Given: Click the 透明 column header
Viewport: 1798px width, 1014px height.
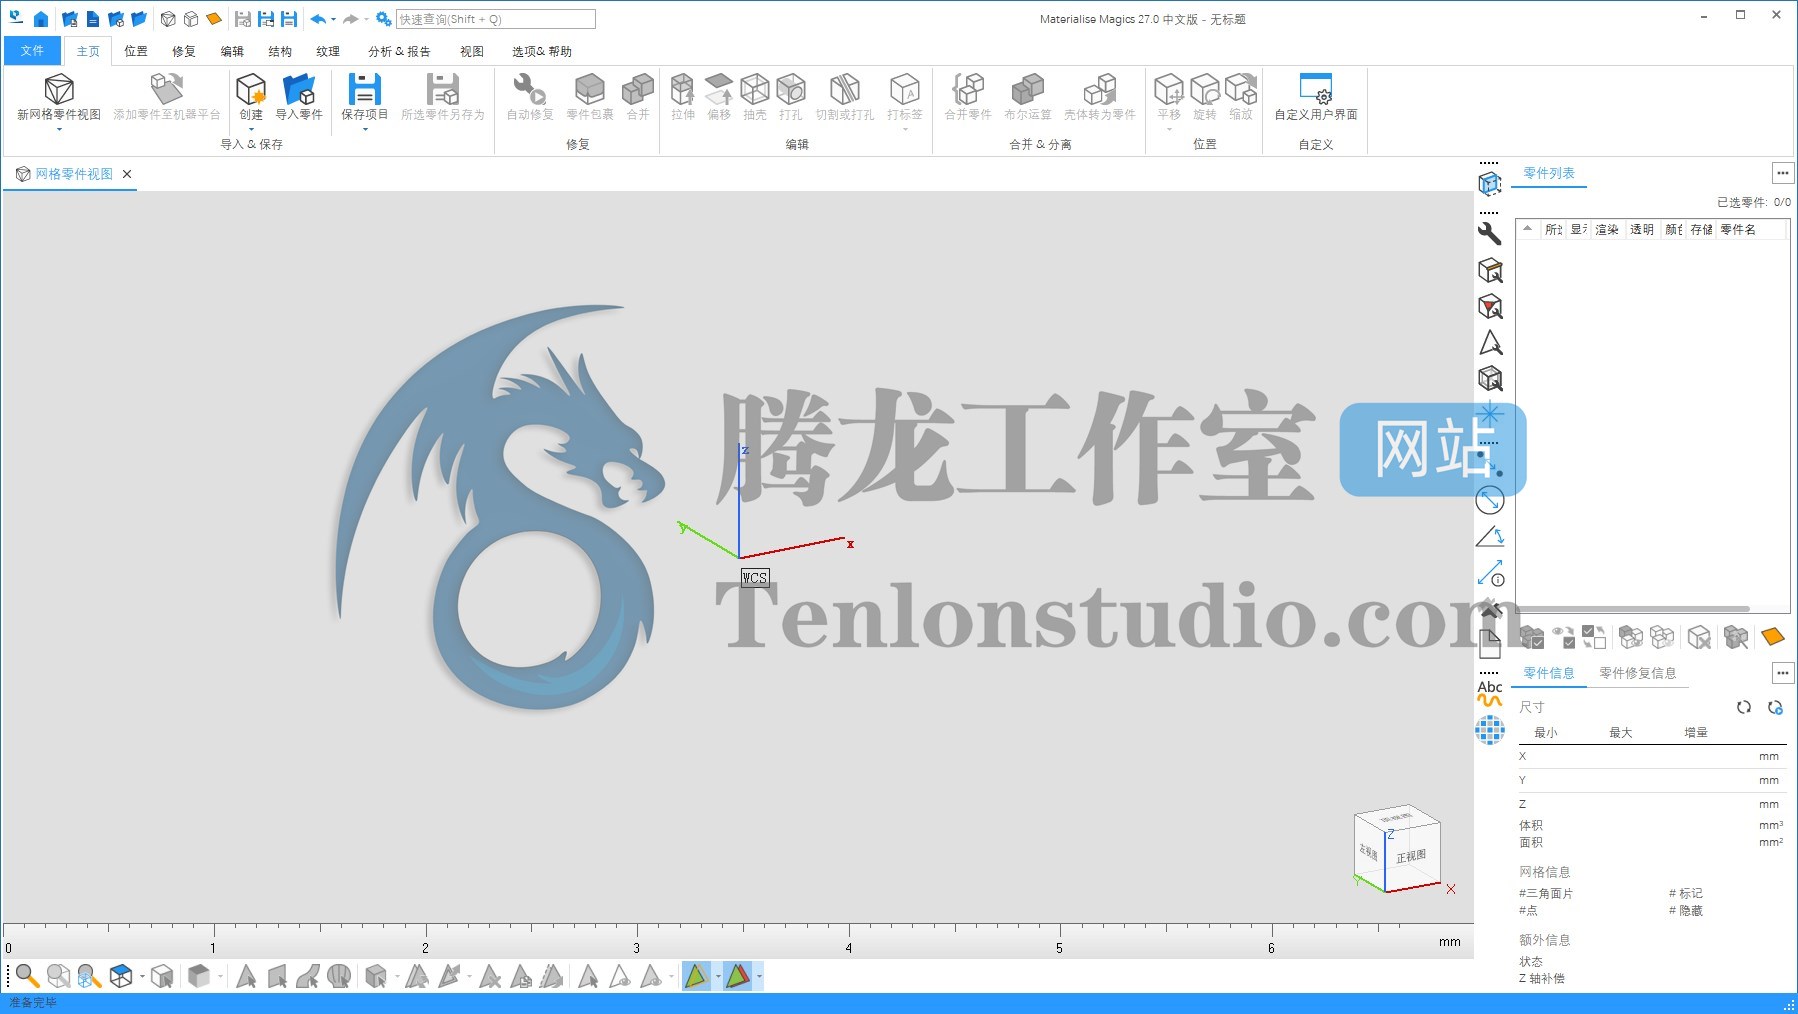Looking at the screenshot, I should 1642,230.
